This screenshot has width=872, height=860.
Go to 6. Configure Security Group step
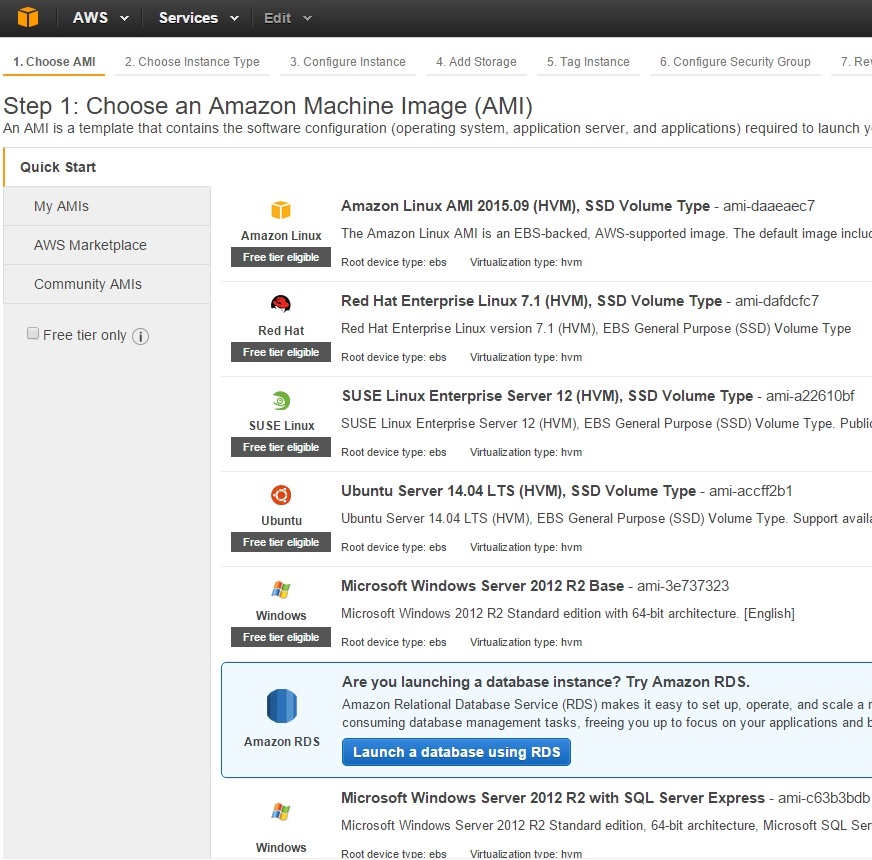[x=735, y=62]
